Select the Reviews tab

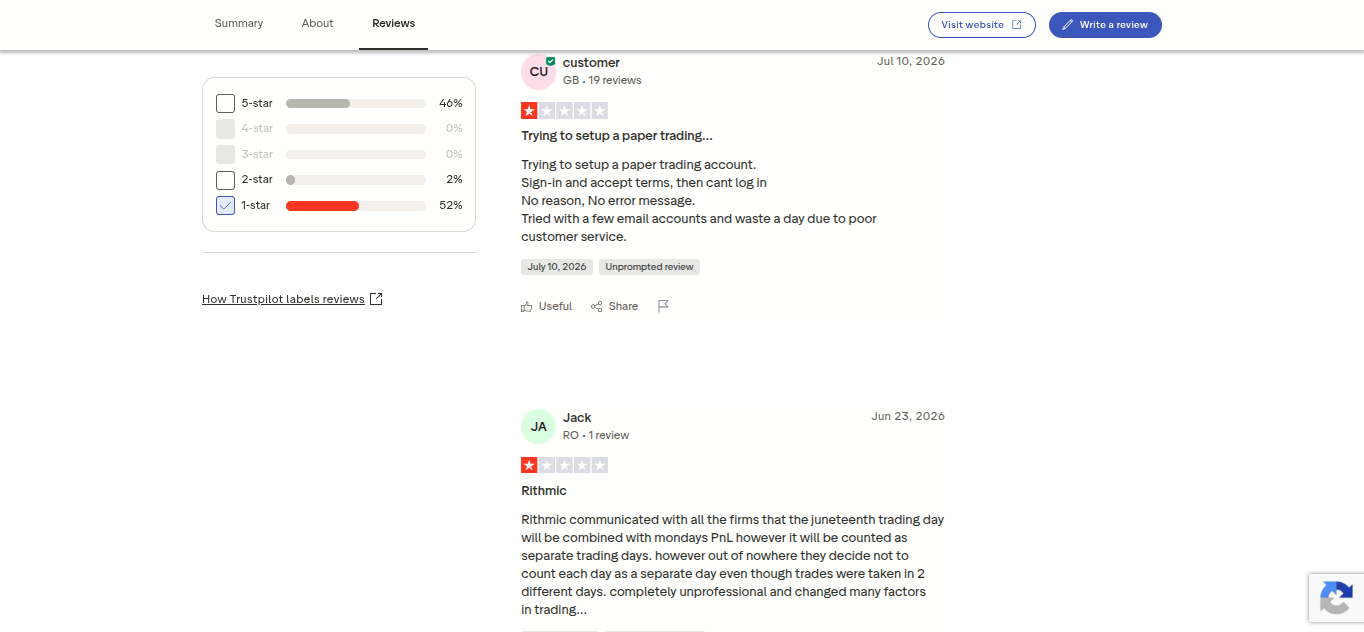pyautogui.click(x=393, y=23)
